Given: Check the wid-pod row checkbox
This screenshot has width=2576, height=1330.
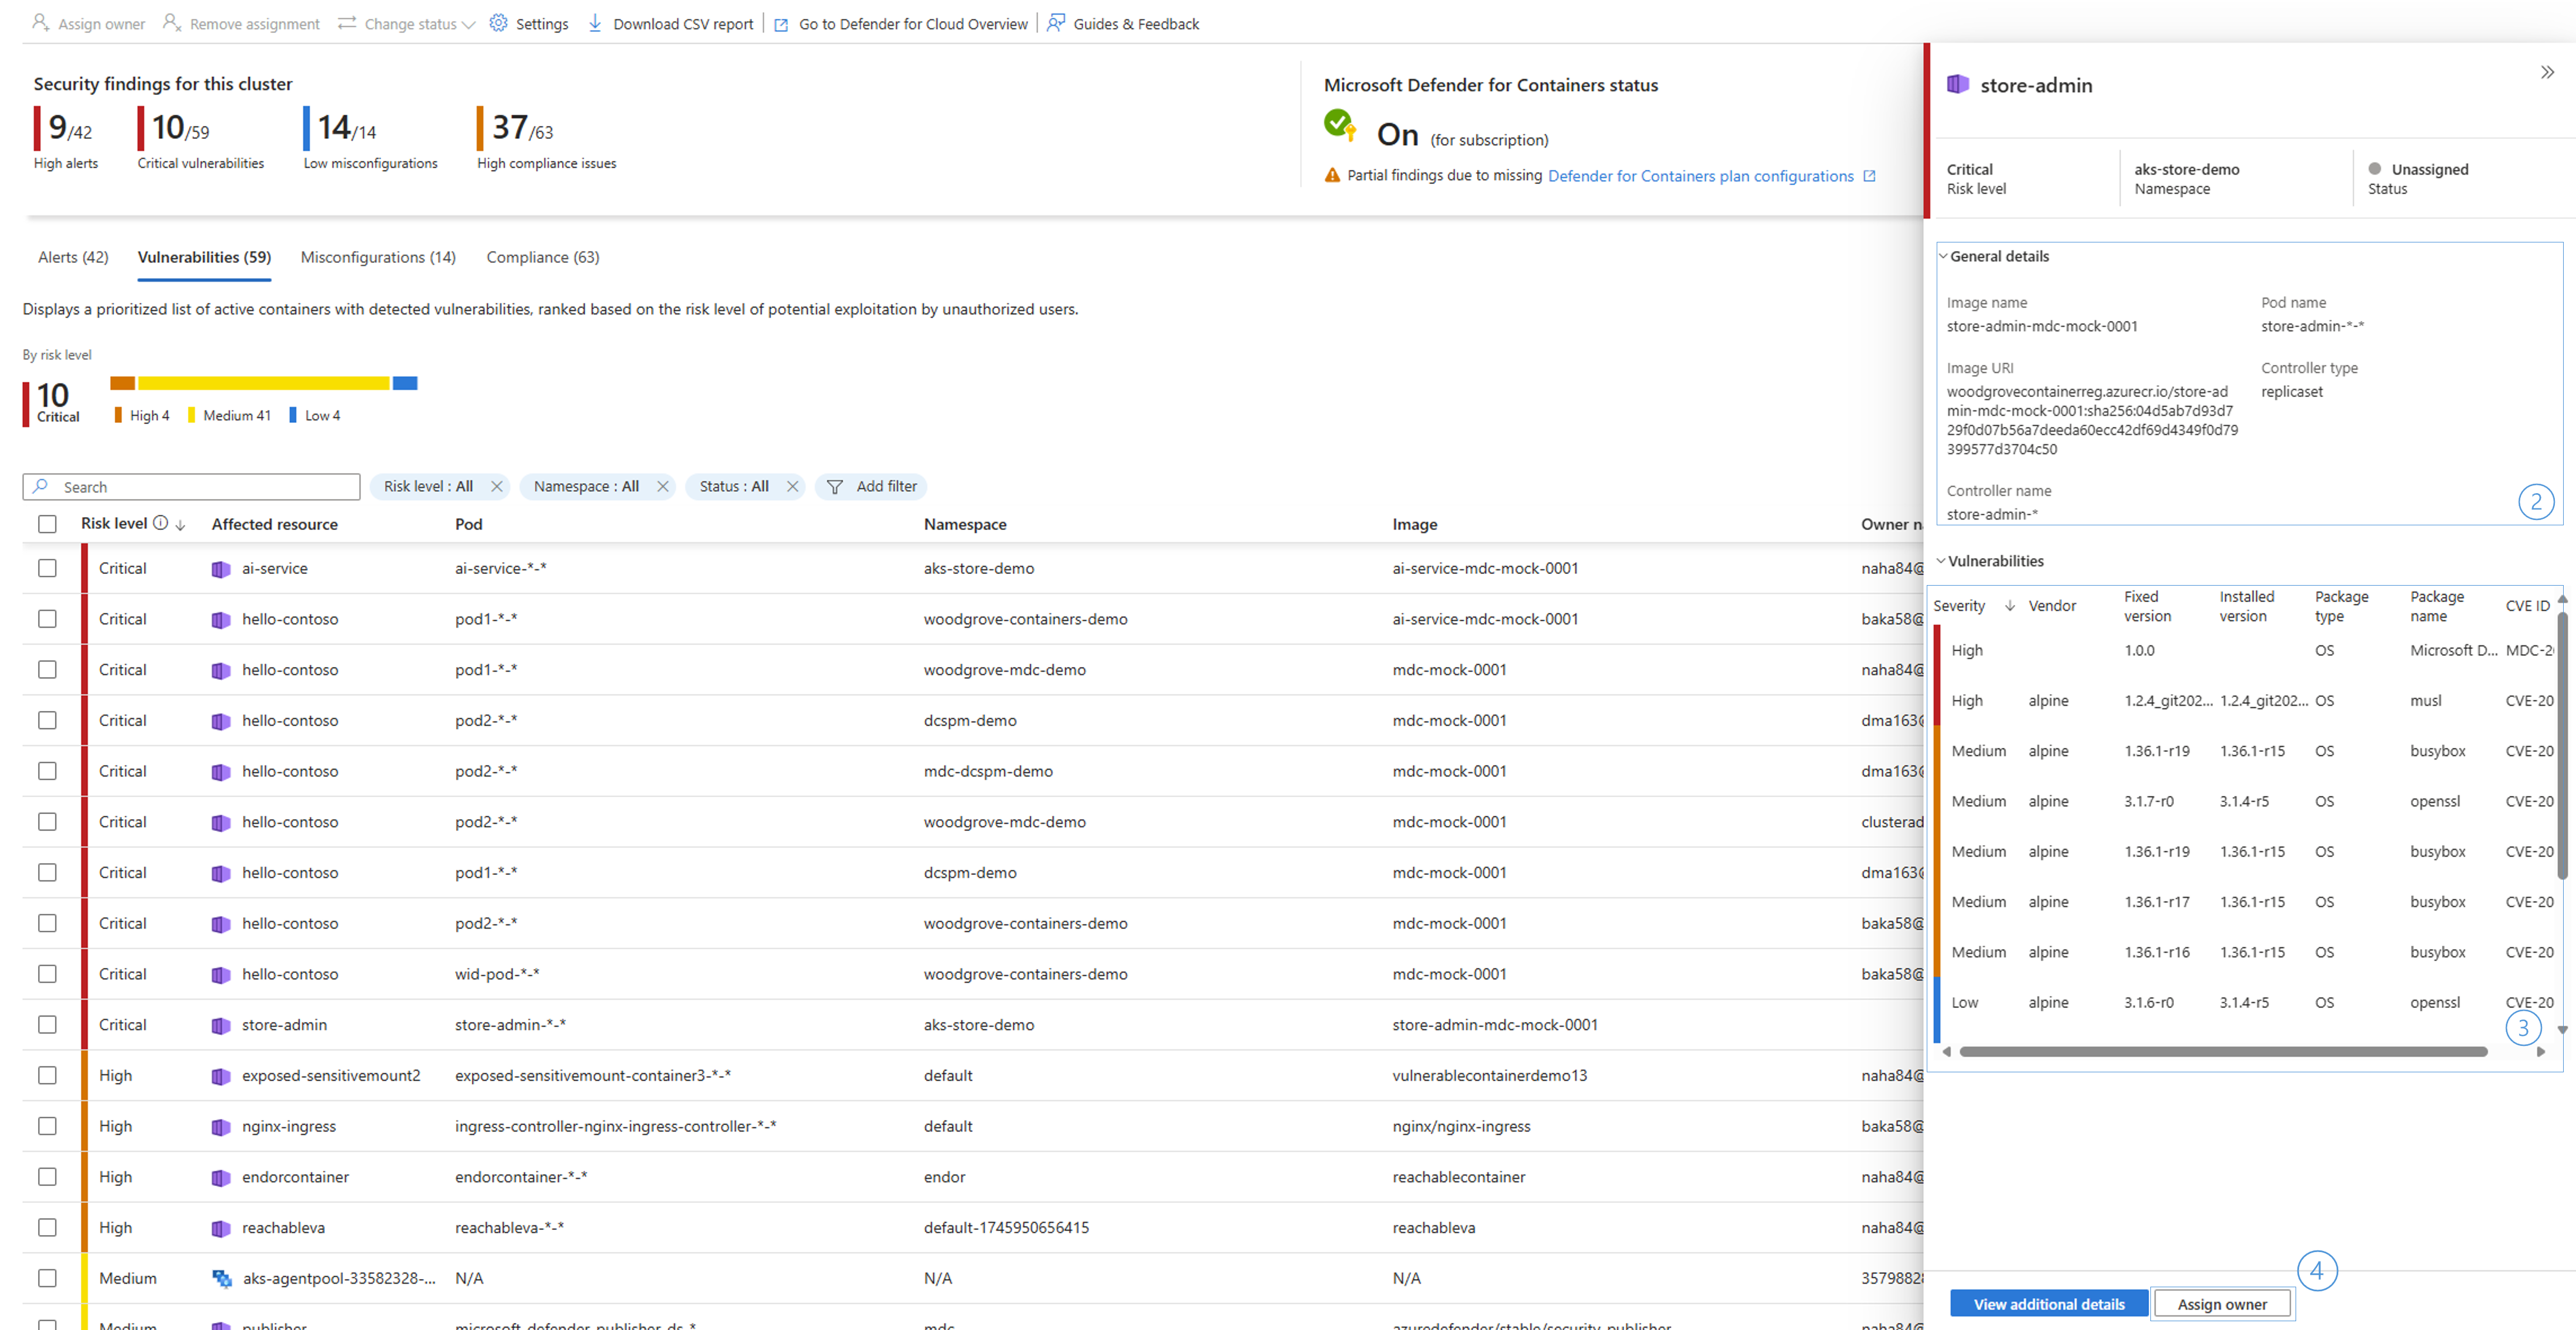Looking at the screenshot, I should (47, 974).
